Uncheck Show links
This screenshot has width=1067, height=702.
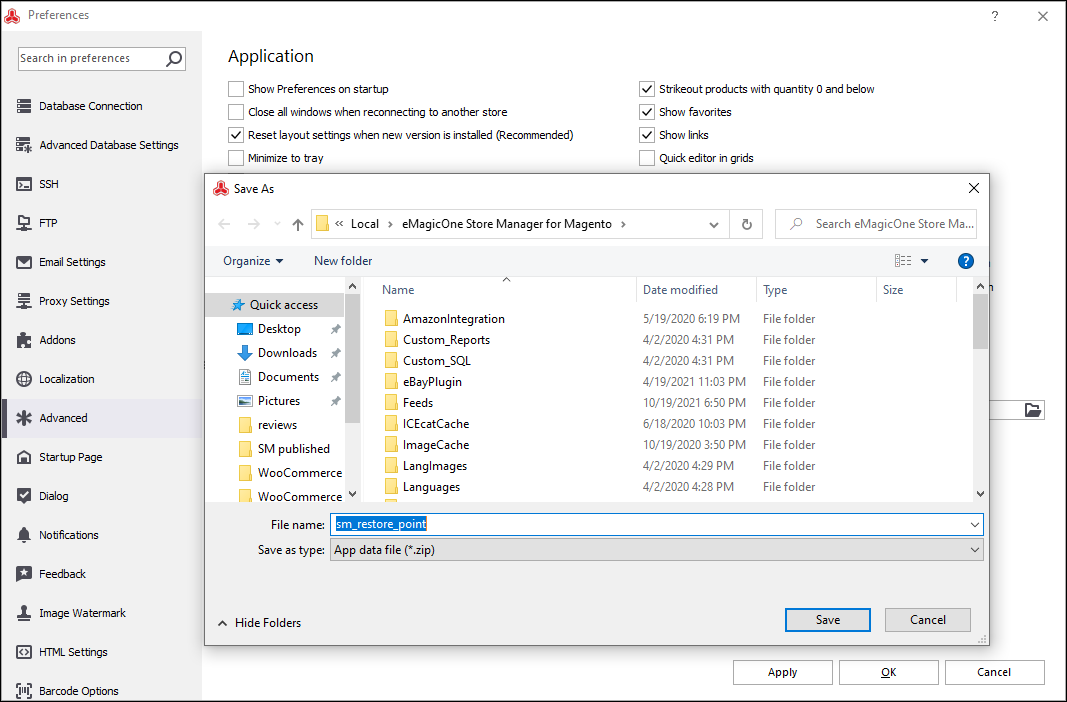647,135
